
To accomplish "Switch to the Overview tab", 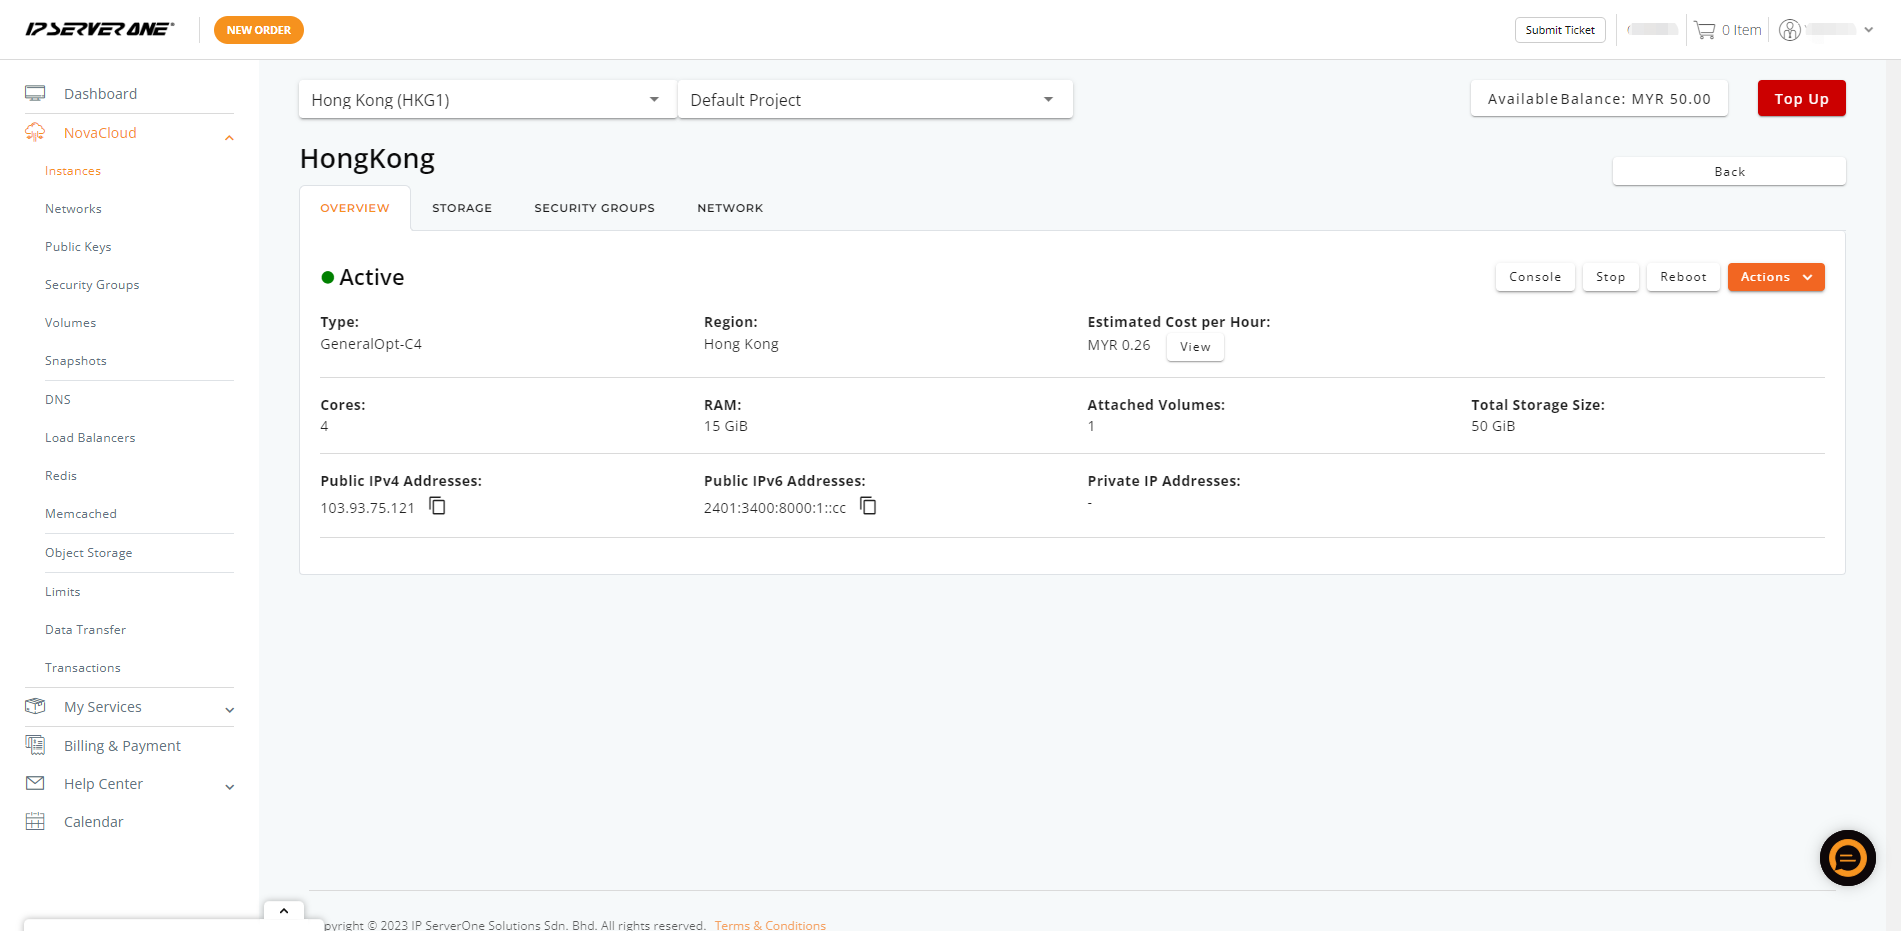I will (x=355, y=208).
